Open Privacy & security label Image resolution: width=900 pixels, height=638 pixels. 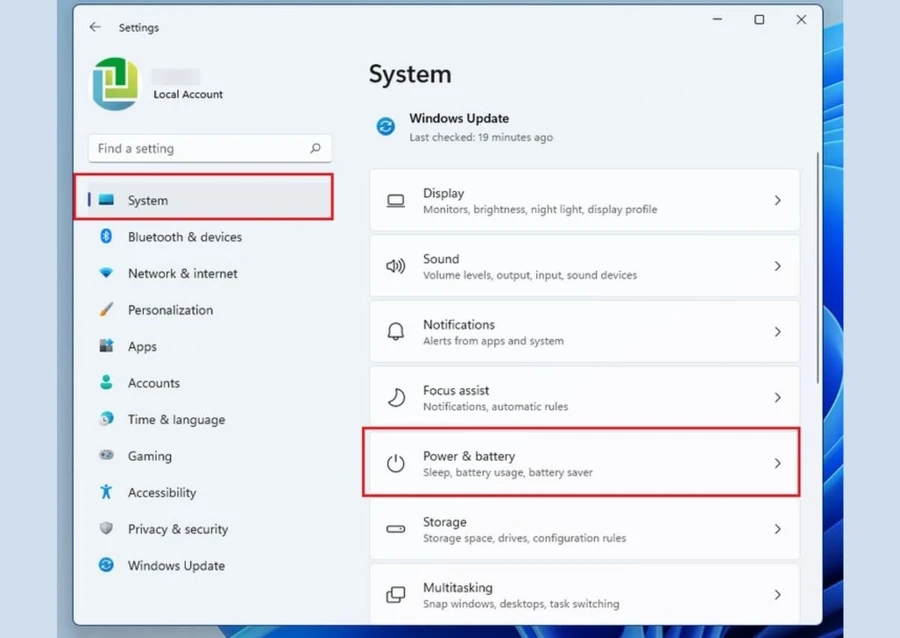[178, 529]
